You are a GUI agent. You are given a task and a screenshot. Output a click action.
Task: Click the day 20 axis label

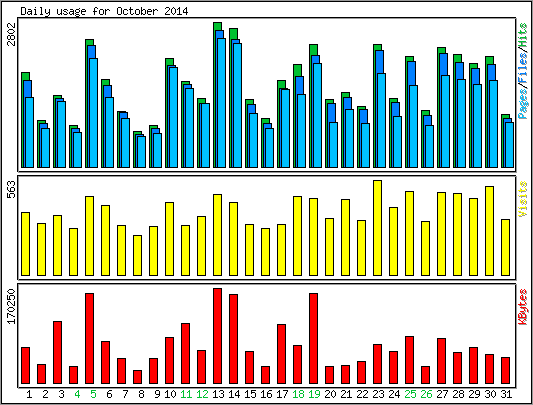click(x=330, y=394)
